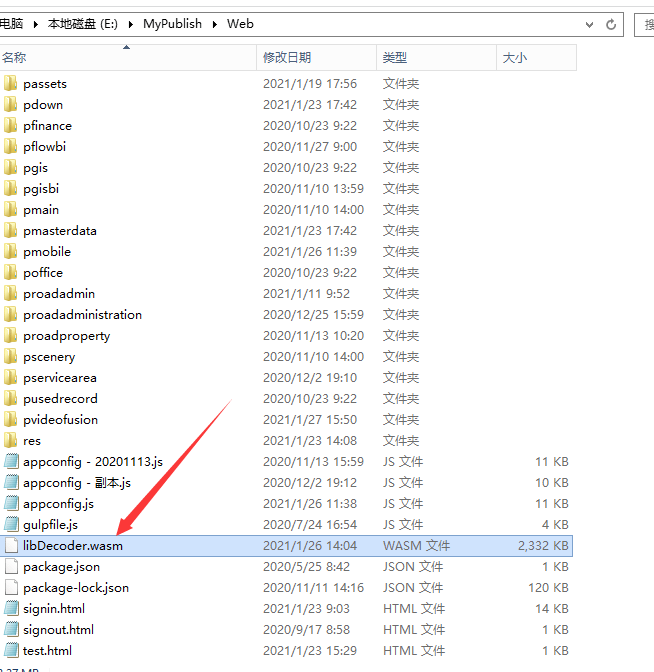Go to MyPublish in the address bar
This screenshot has height=672, width=654.
(x=172, y=24)
